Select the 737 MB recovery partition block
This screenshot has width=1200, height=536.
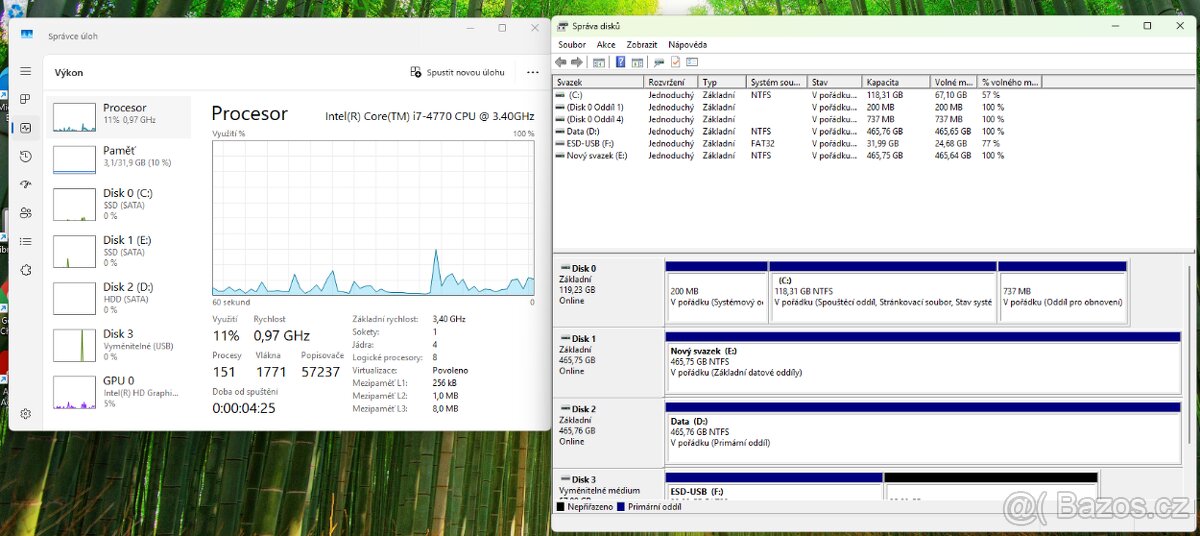1063,292
